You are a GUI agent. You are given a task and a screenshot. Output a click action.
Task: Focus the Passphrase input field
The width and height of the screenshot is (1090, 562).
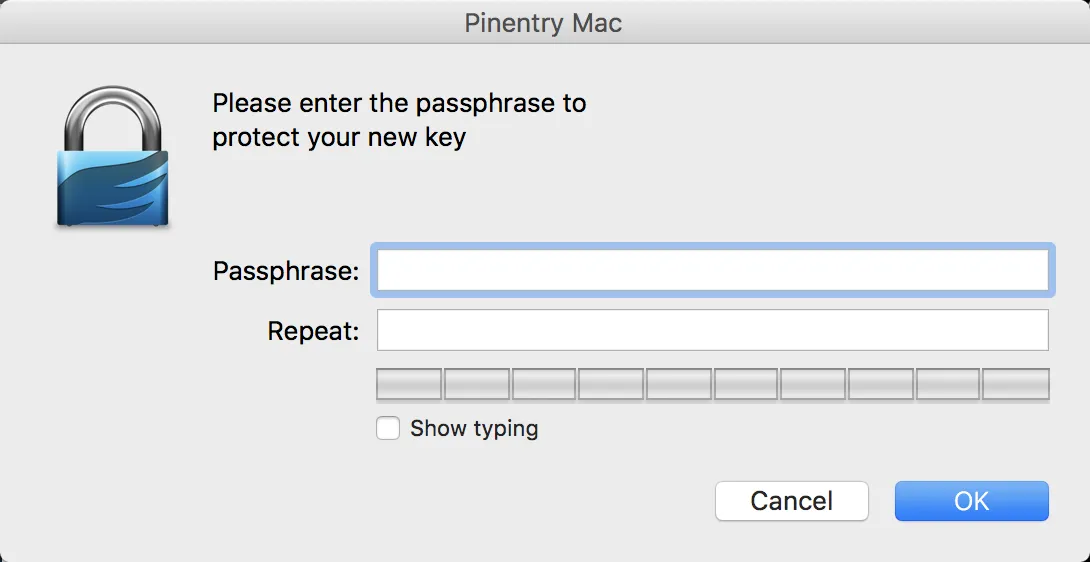pos(713,270)
